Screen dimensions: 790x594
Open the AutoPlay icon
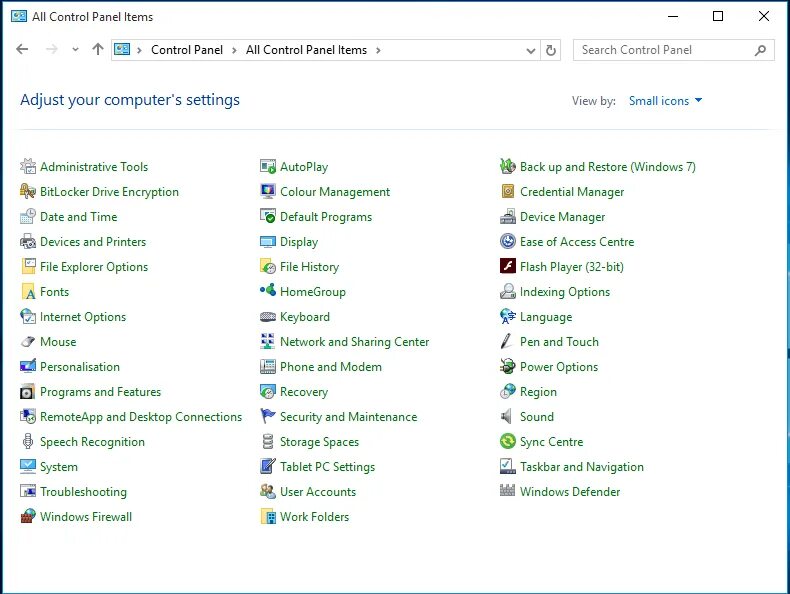click(x=268, y=166)
